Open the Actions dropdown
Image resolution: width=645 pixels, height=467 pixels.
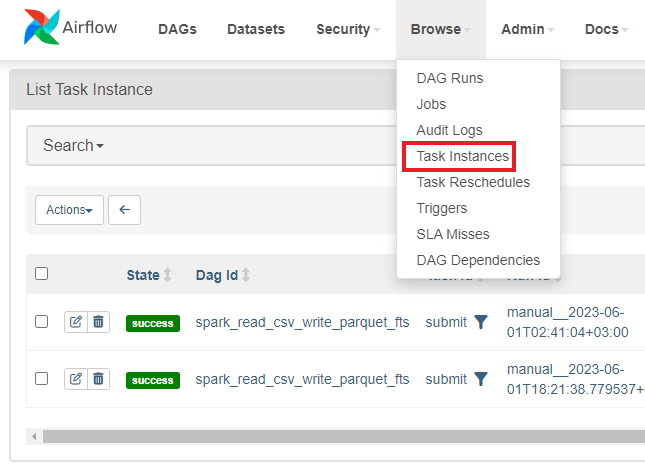[69, 210]
